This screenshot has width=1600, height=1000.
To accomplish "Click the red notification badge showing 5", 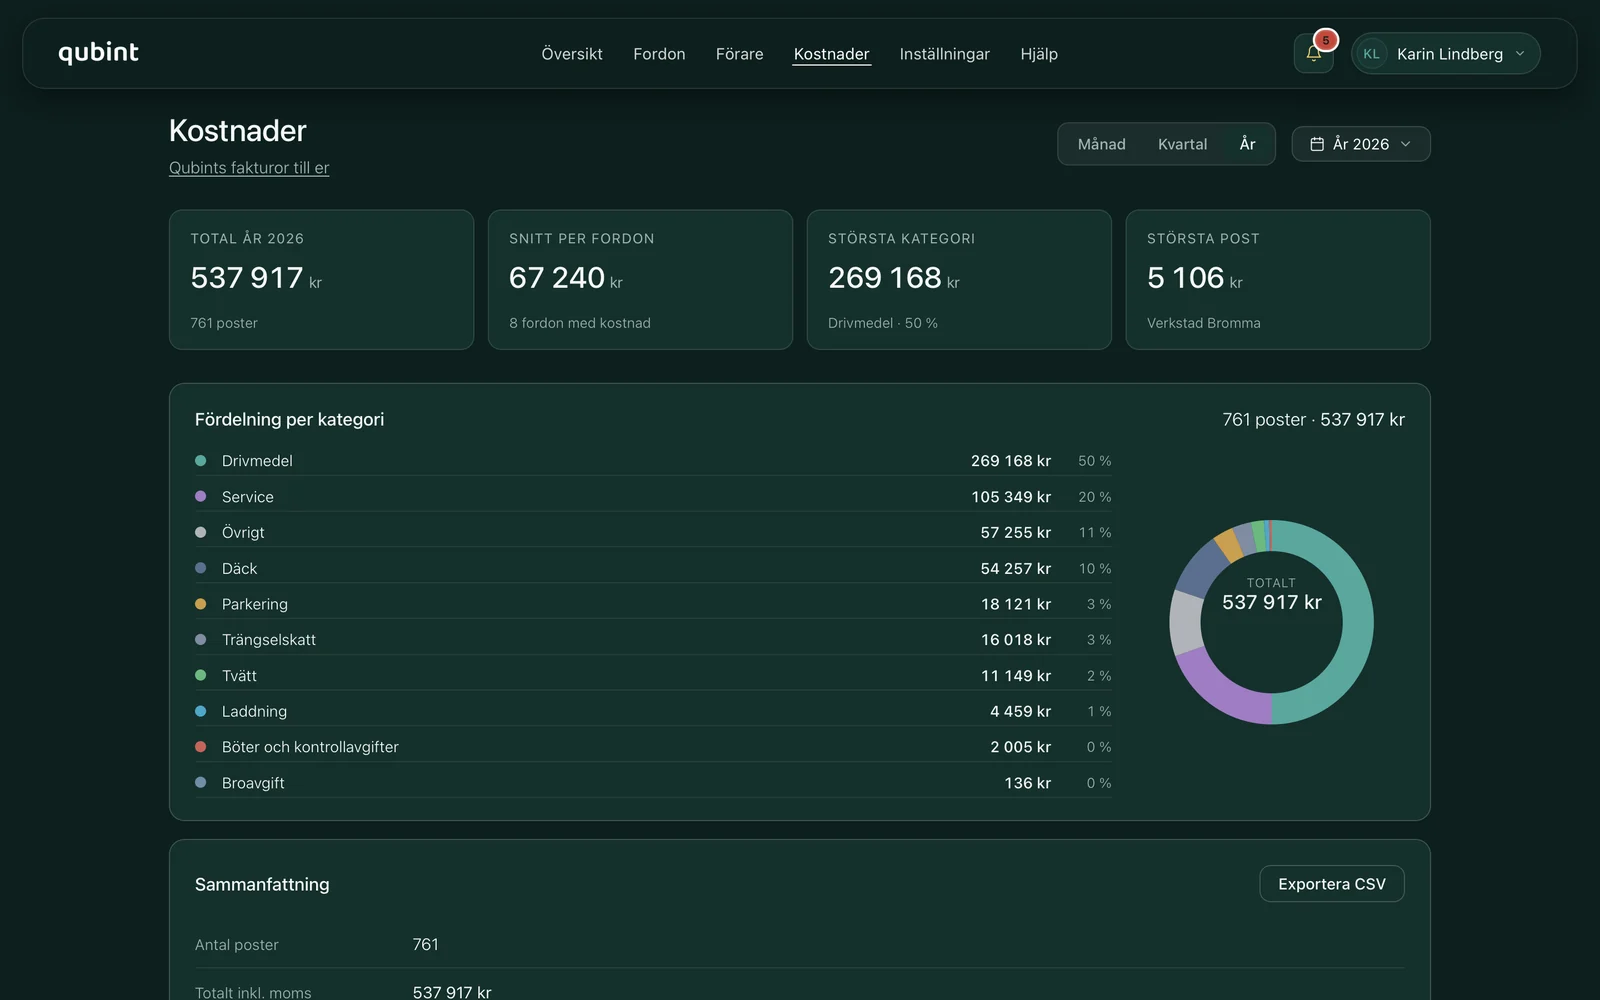I will 1326,40.
